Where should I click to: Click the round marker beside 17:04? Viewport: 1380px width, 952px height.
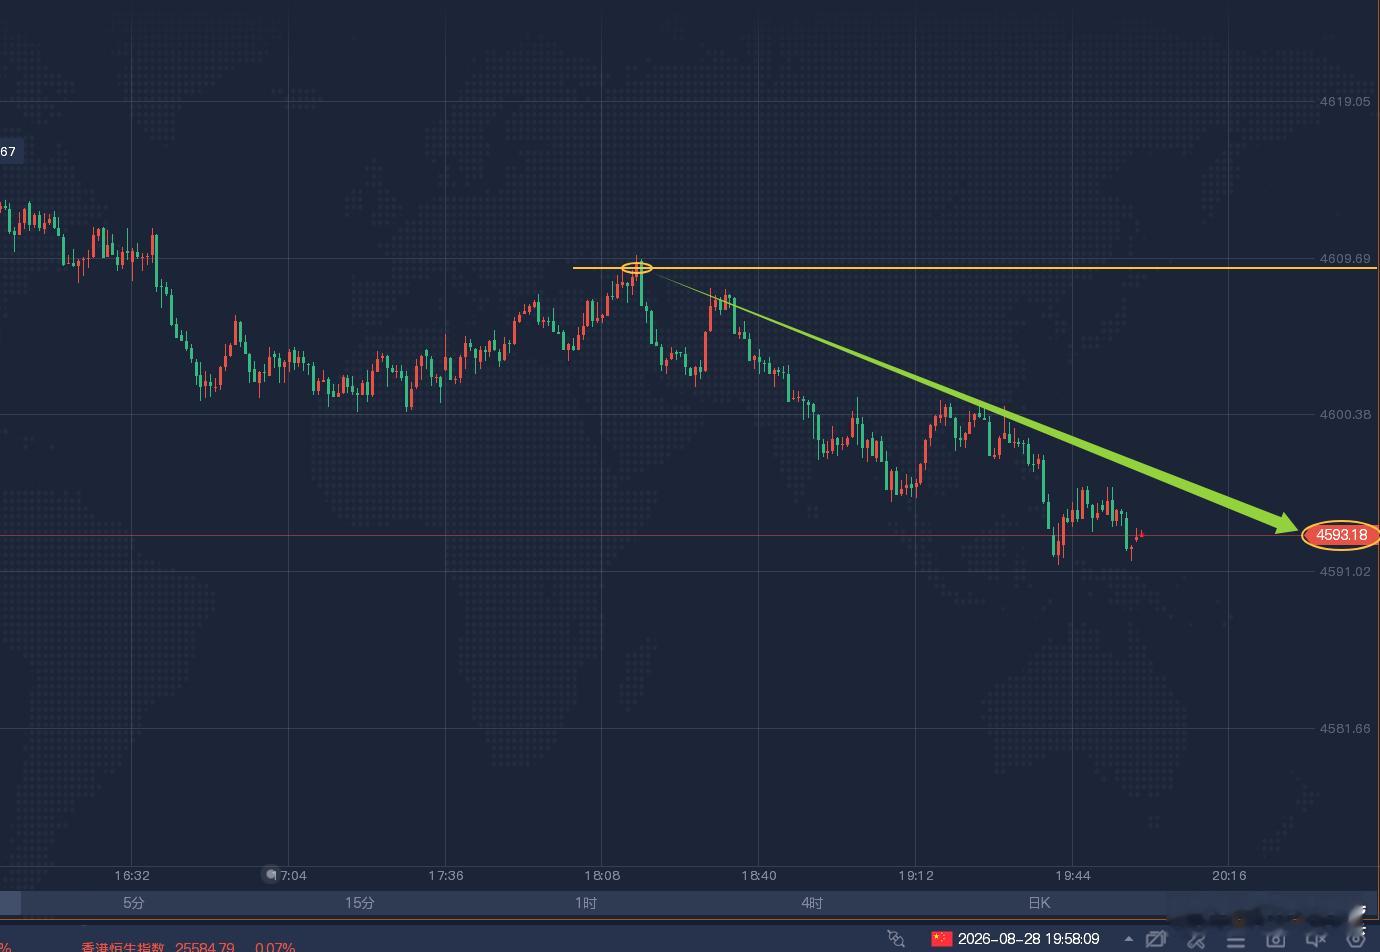click(270, 875)
